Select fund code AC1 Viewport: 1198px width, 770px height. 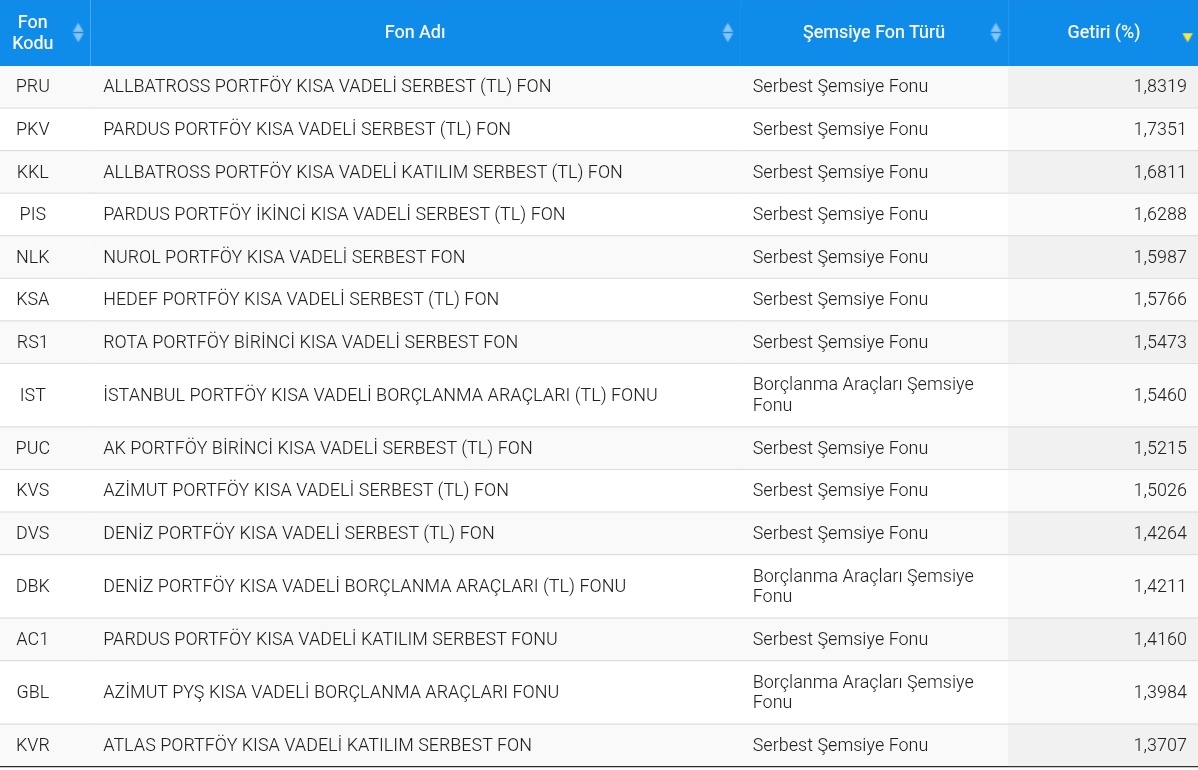point(33,639)
